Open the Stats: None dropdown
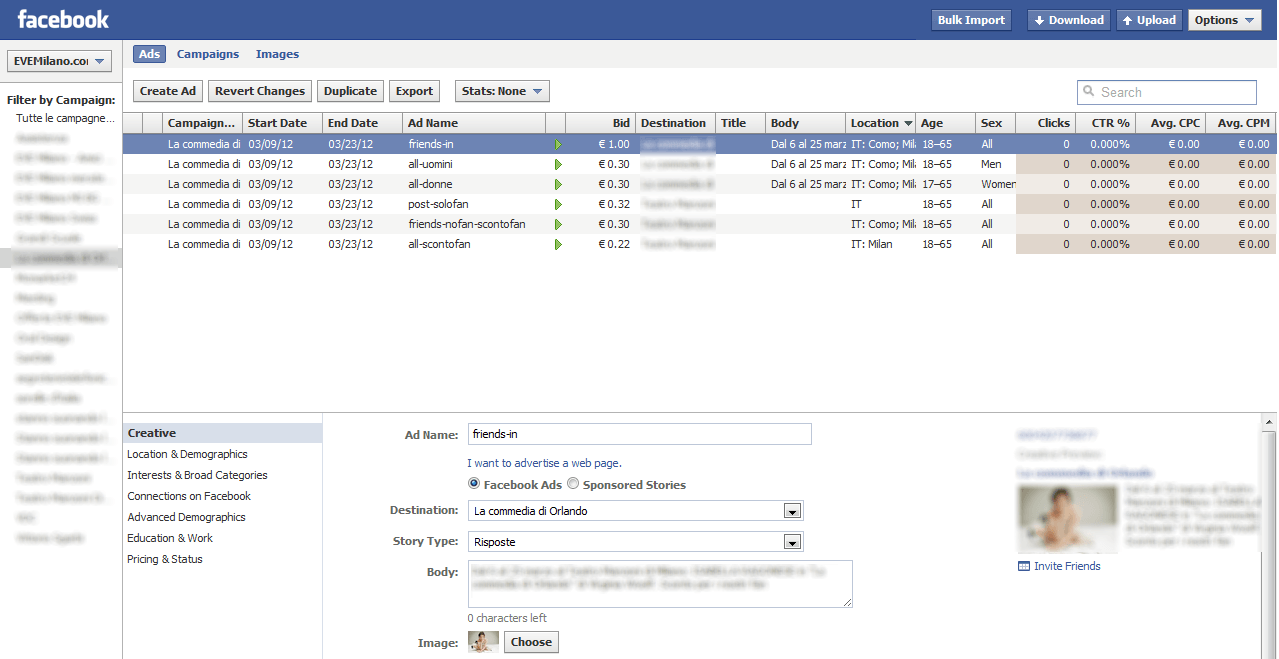Viewport: 1279px width, 659px height. 502,91
